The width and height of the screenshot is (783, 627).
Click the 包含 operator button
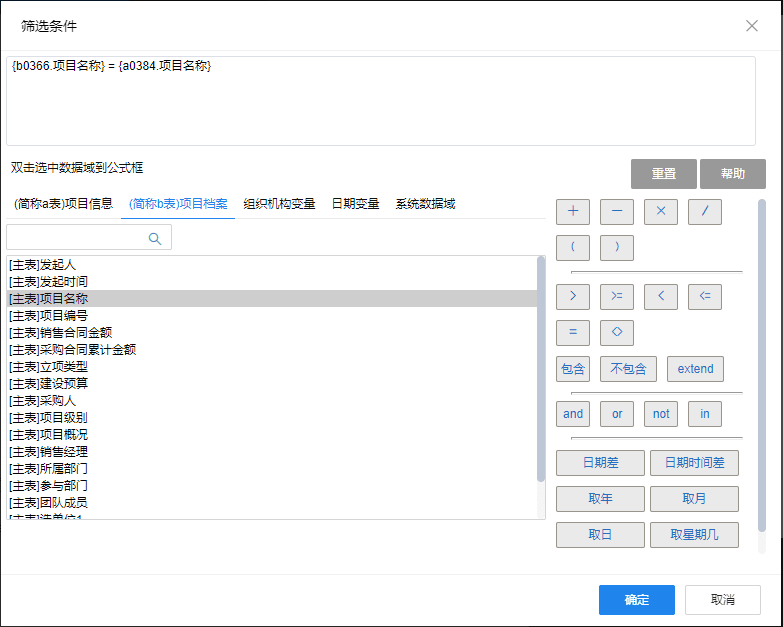point(573,369)
